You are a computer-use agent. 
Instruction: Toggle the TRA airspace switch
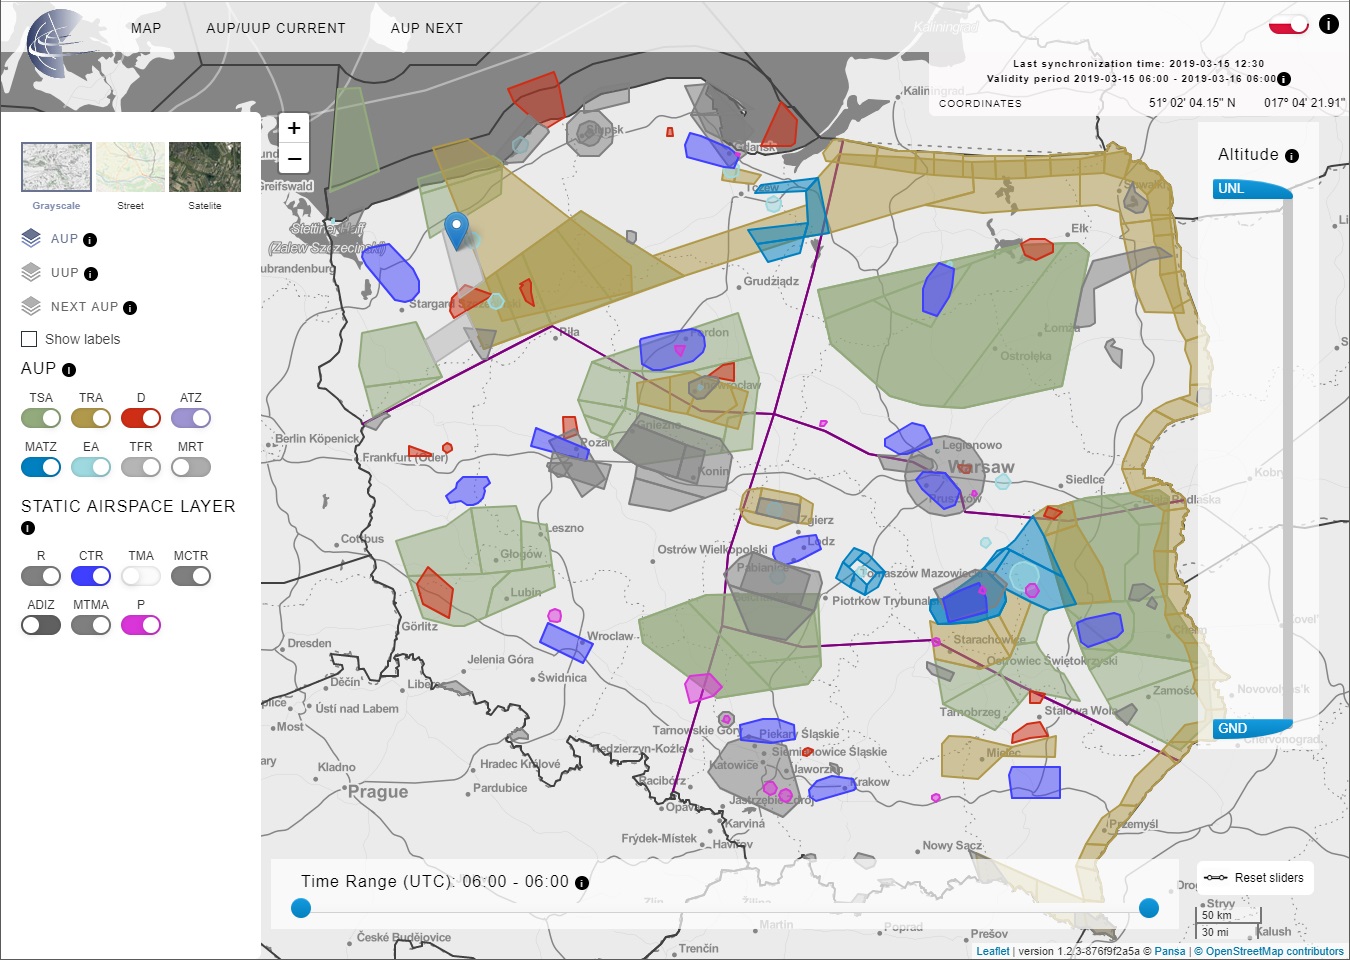click(x=91, y=418)
